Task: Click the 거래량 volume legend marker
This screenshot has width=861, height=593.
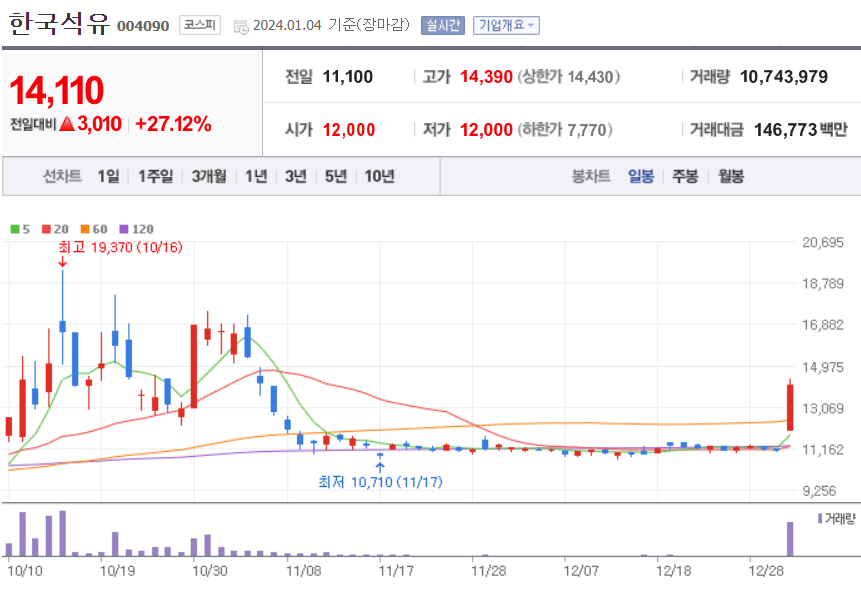Action: coord(820,518)
